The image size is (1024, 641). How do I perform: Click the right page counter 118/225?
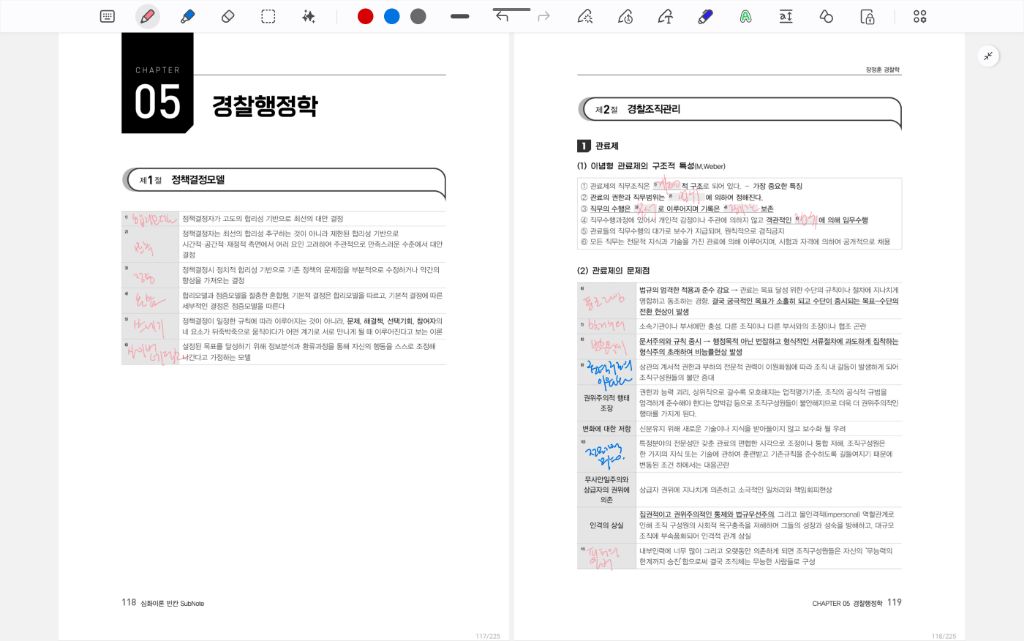coord(944,636)
